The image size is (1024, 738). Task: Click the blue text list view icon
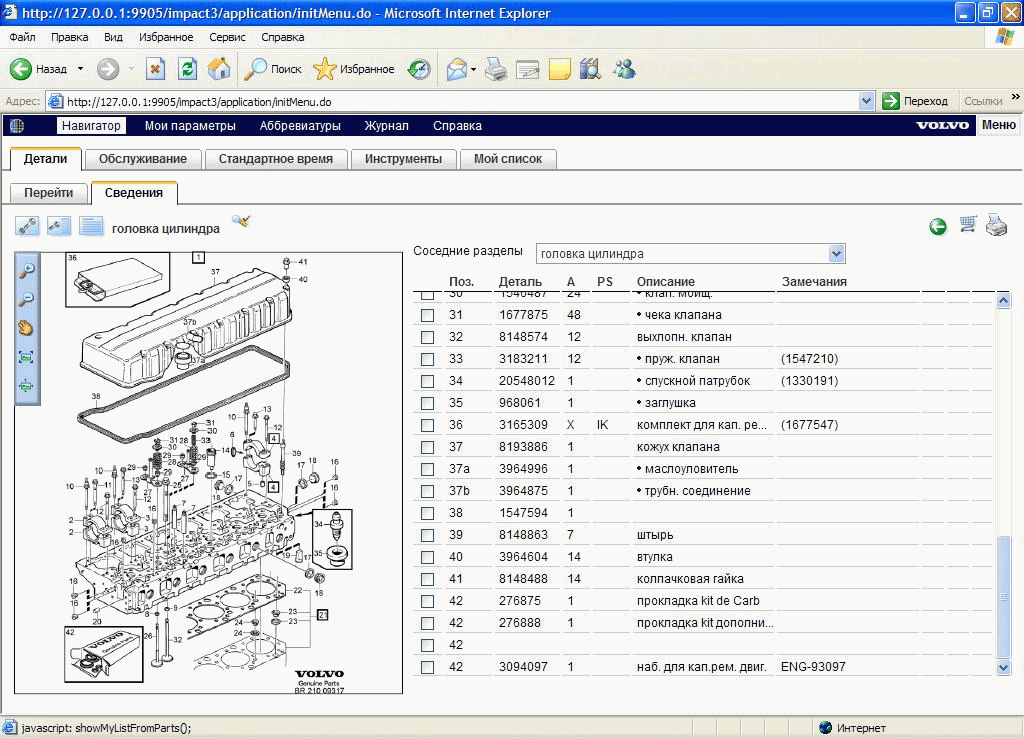(92, 226)
